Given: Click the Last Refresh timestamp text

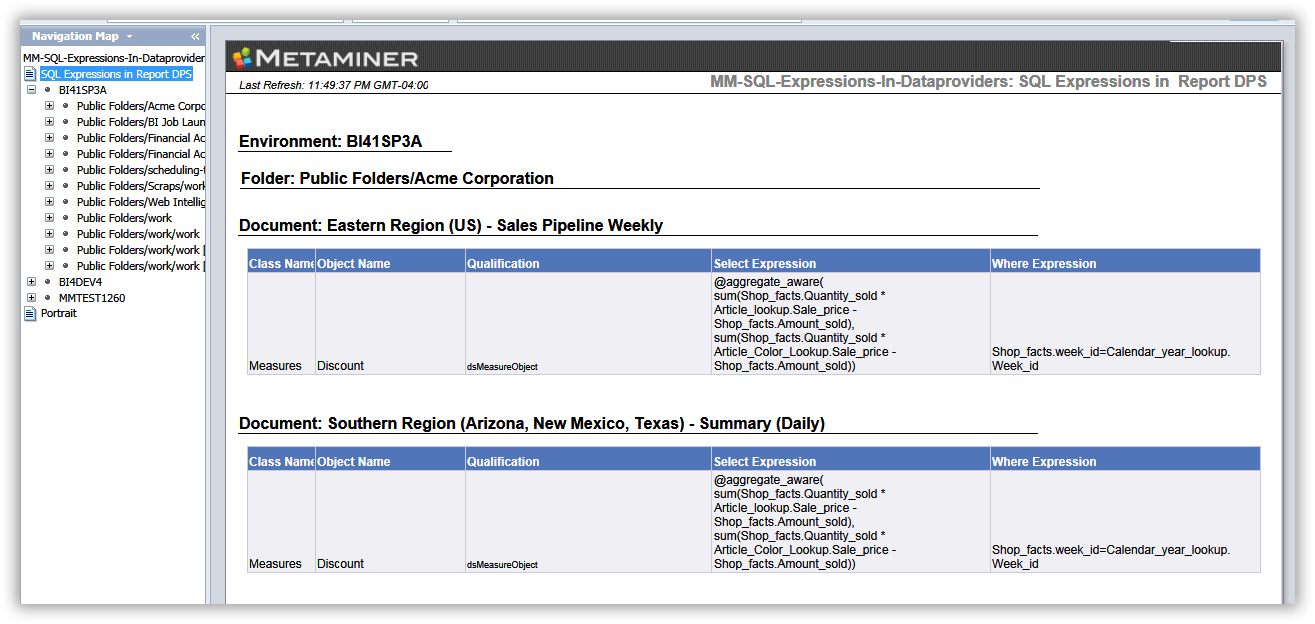Looking at the screenshot, I should pos(334,85).
